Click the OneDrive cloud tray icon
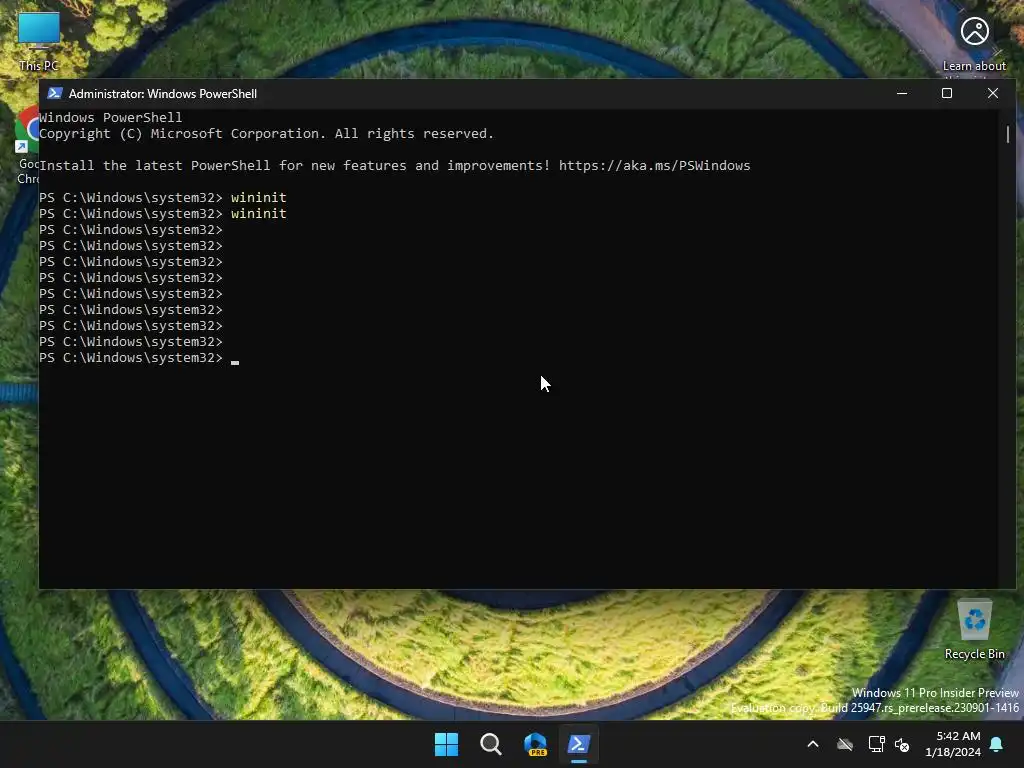This screenshot has width=1024, height=768. point(845,744)
